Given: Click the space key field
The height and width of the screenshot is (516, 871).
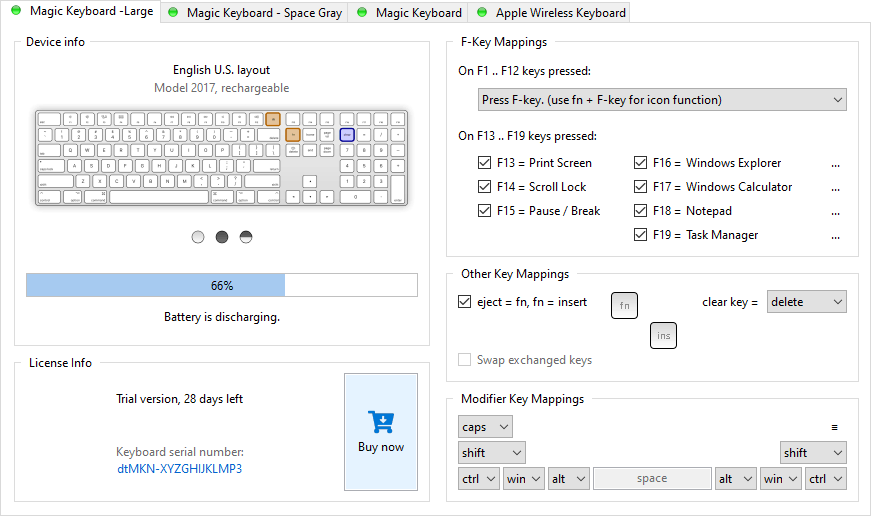Looking at the screenshot, I should pyautogui.click(x=652, y=478).
